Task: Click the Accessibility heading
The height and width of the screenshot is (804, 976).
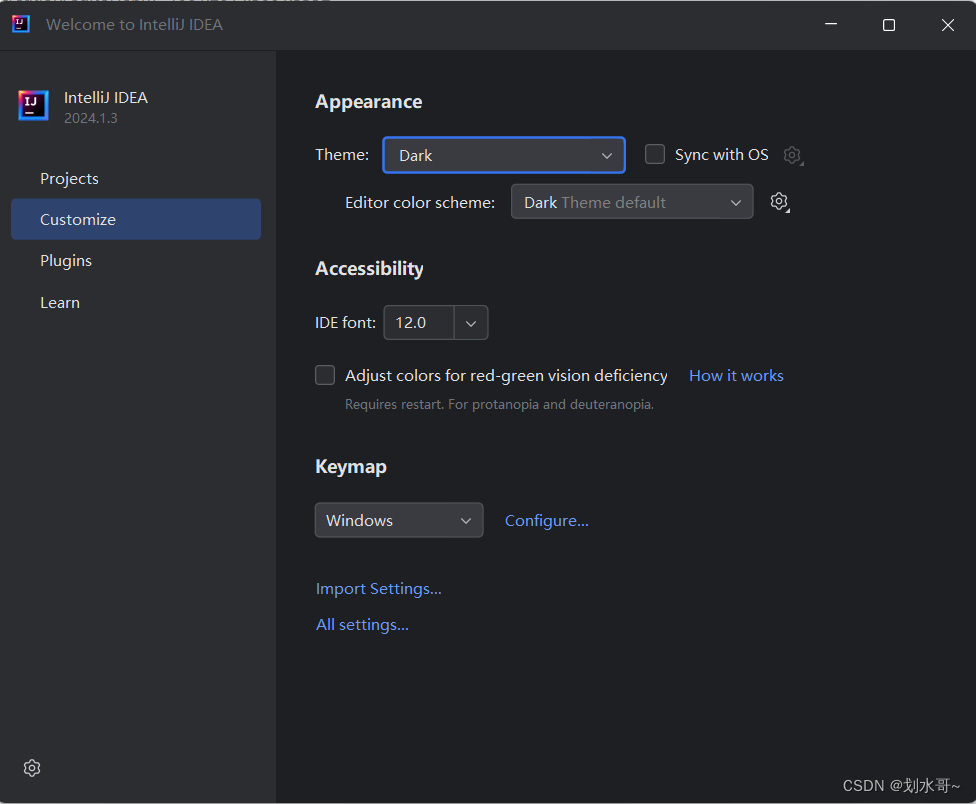Action: tap(369, 268)
